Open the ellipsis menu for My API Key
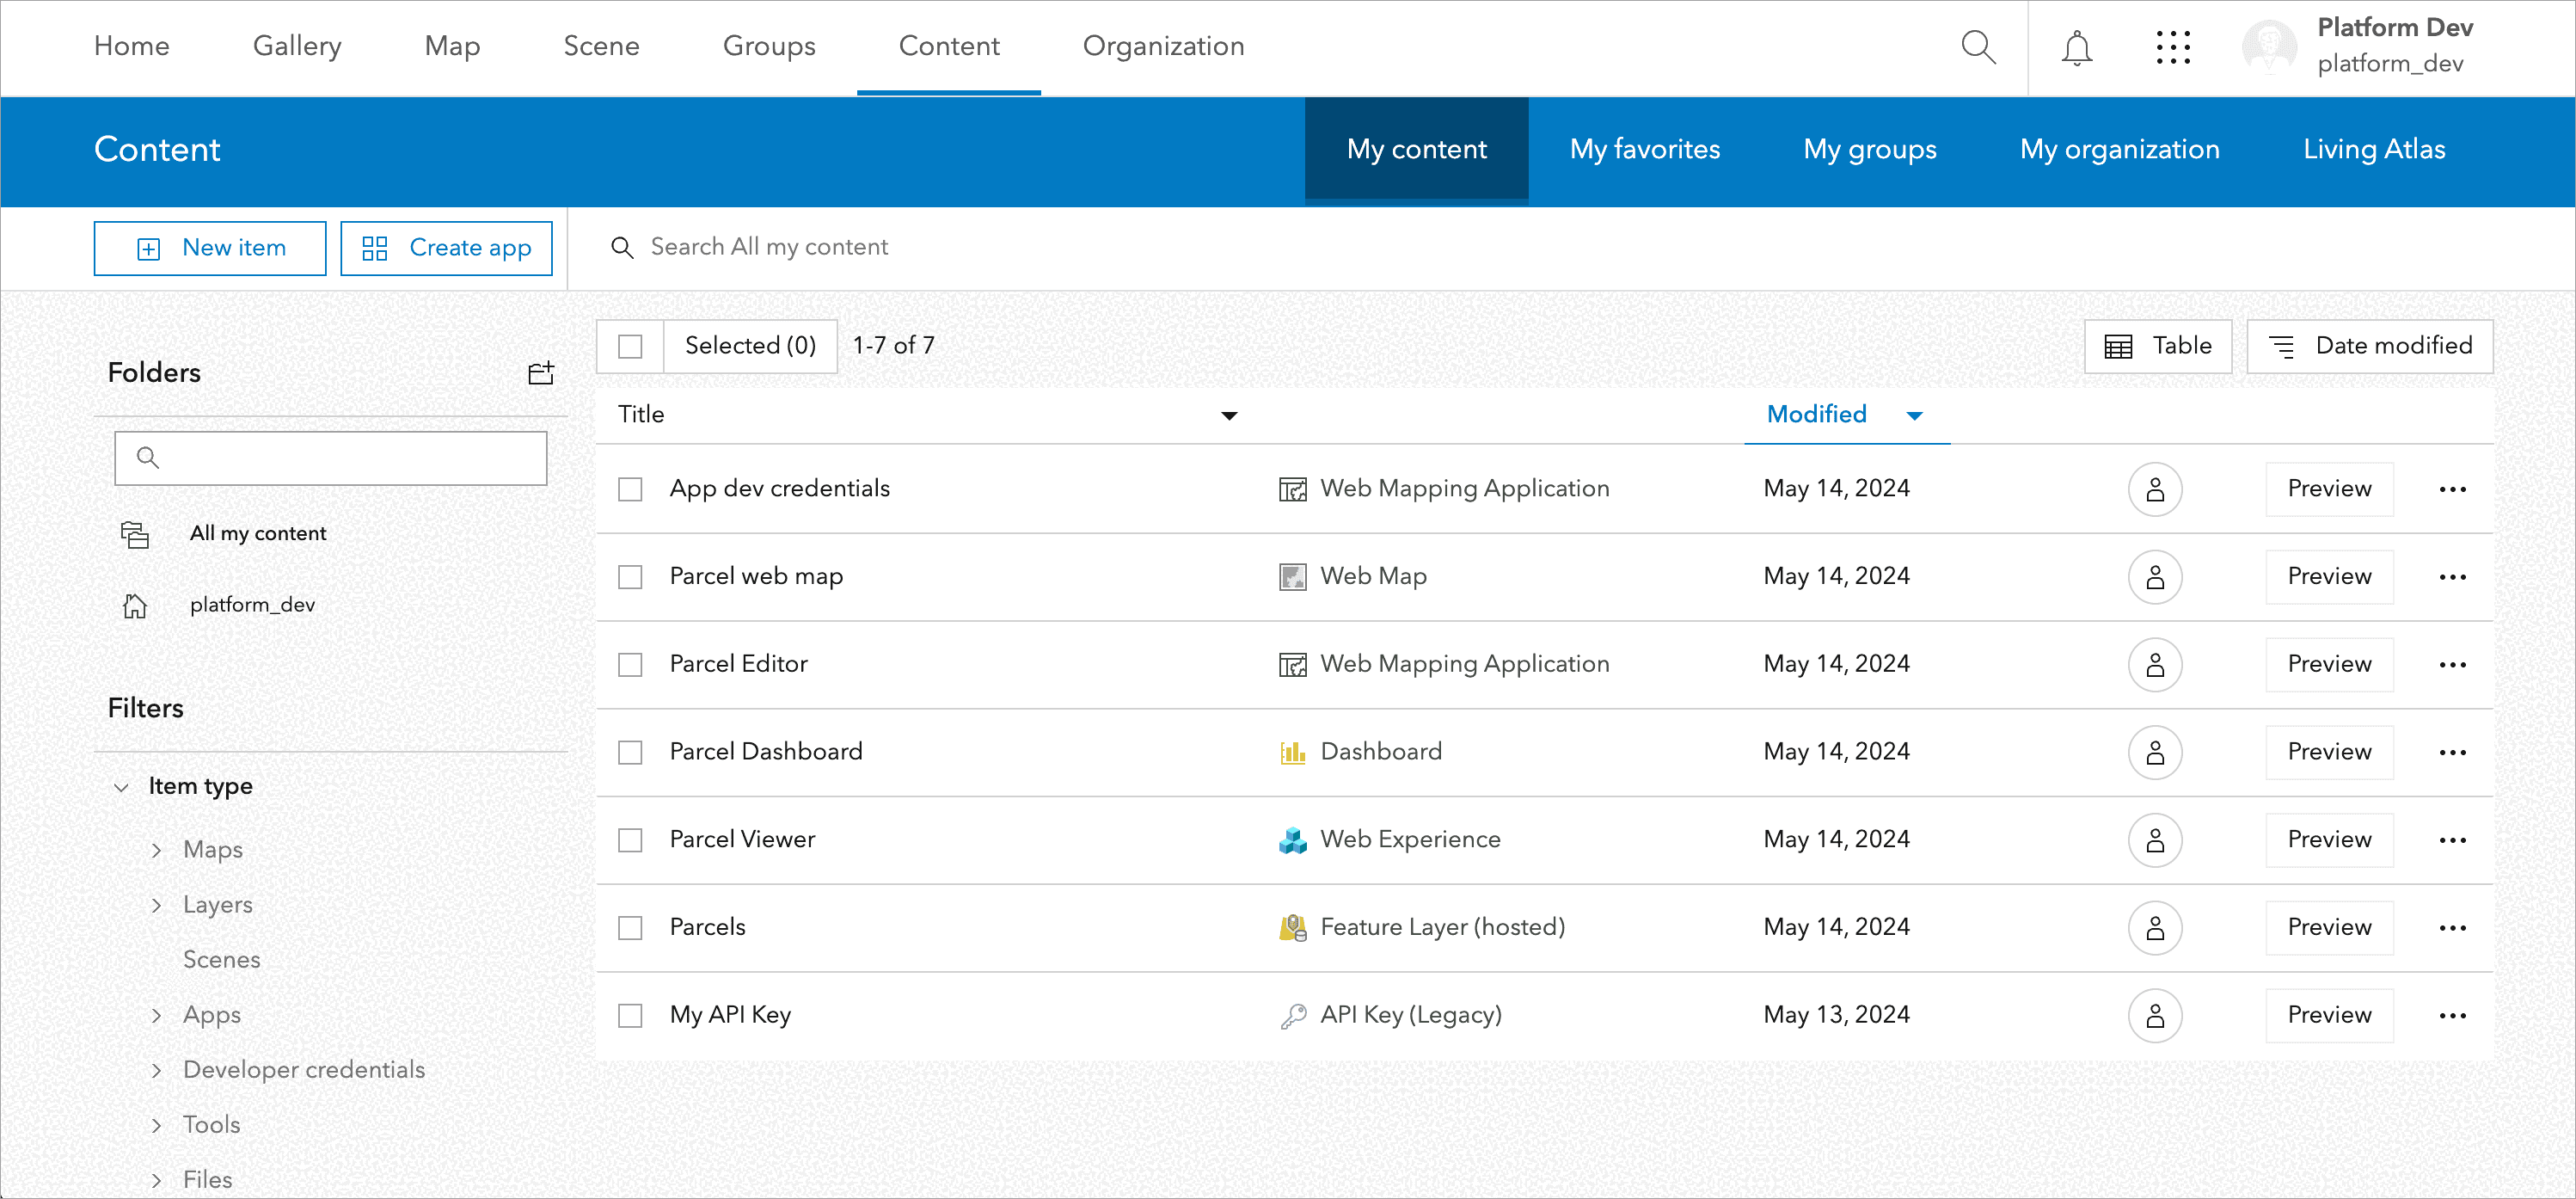 click(2453, 1015)
